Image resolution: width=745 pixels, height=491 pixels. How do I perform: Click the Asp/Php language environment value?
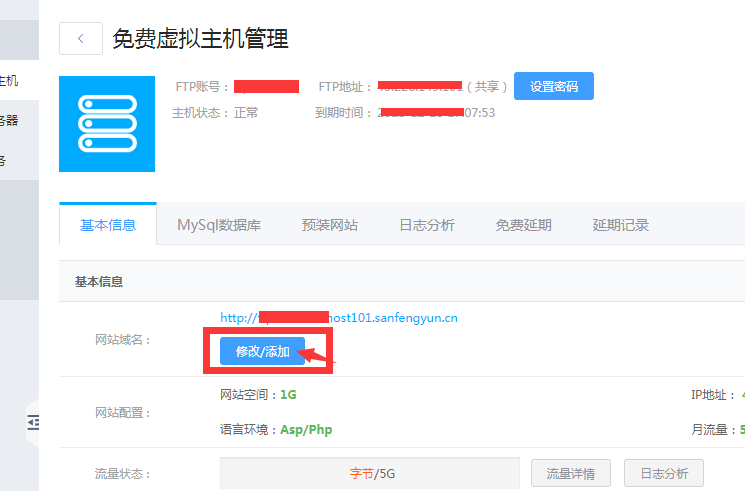click(x=306, y=429)
